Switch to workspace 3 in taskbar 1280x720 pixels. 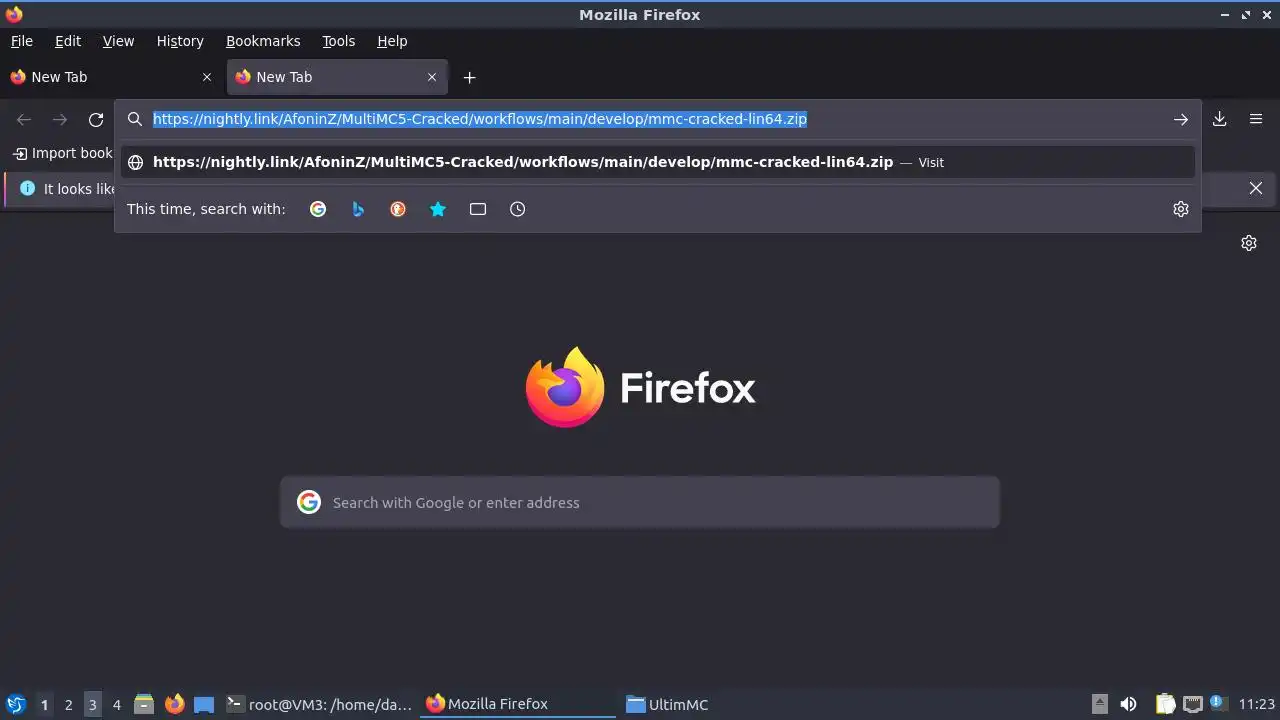[92, 704]
